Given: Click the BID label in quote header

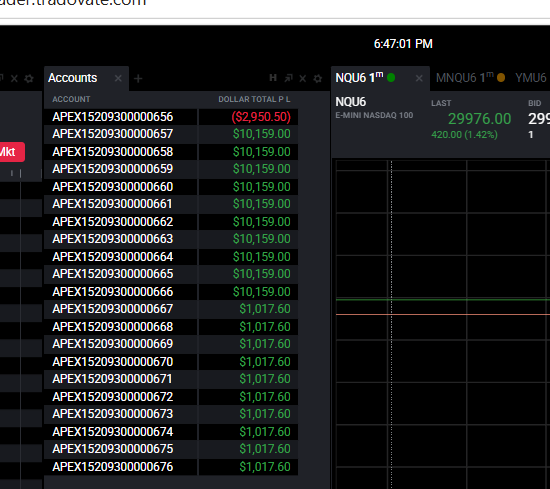Looking at the screenshot, I should pos(535,103).
